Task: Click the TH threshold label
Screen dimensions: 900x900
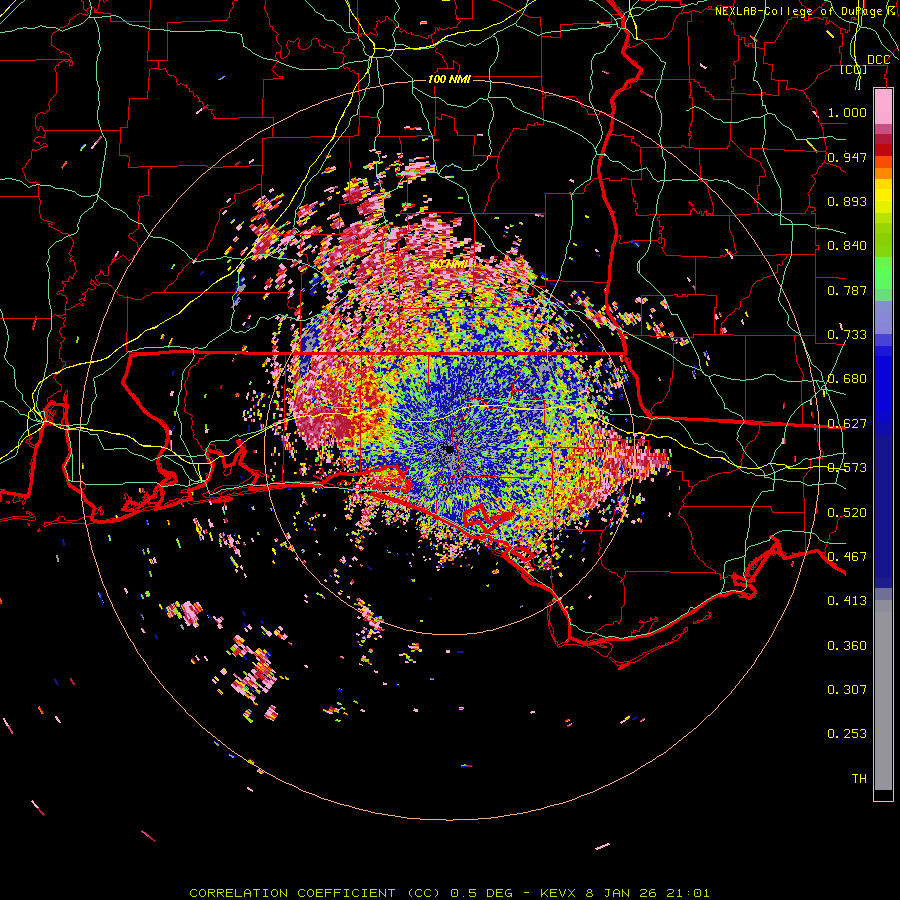Action: [859, 779]
